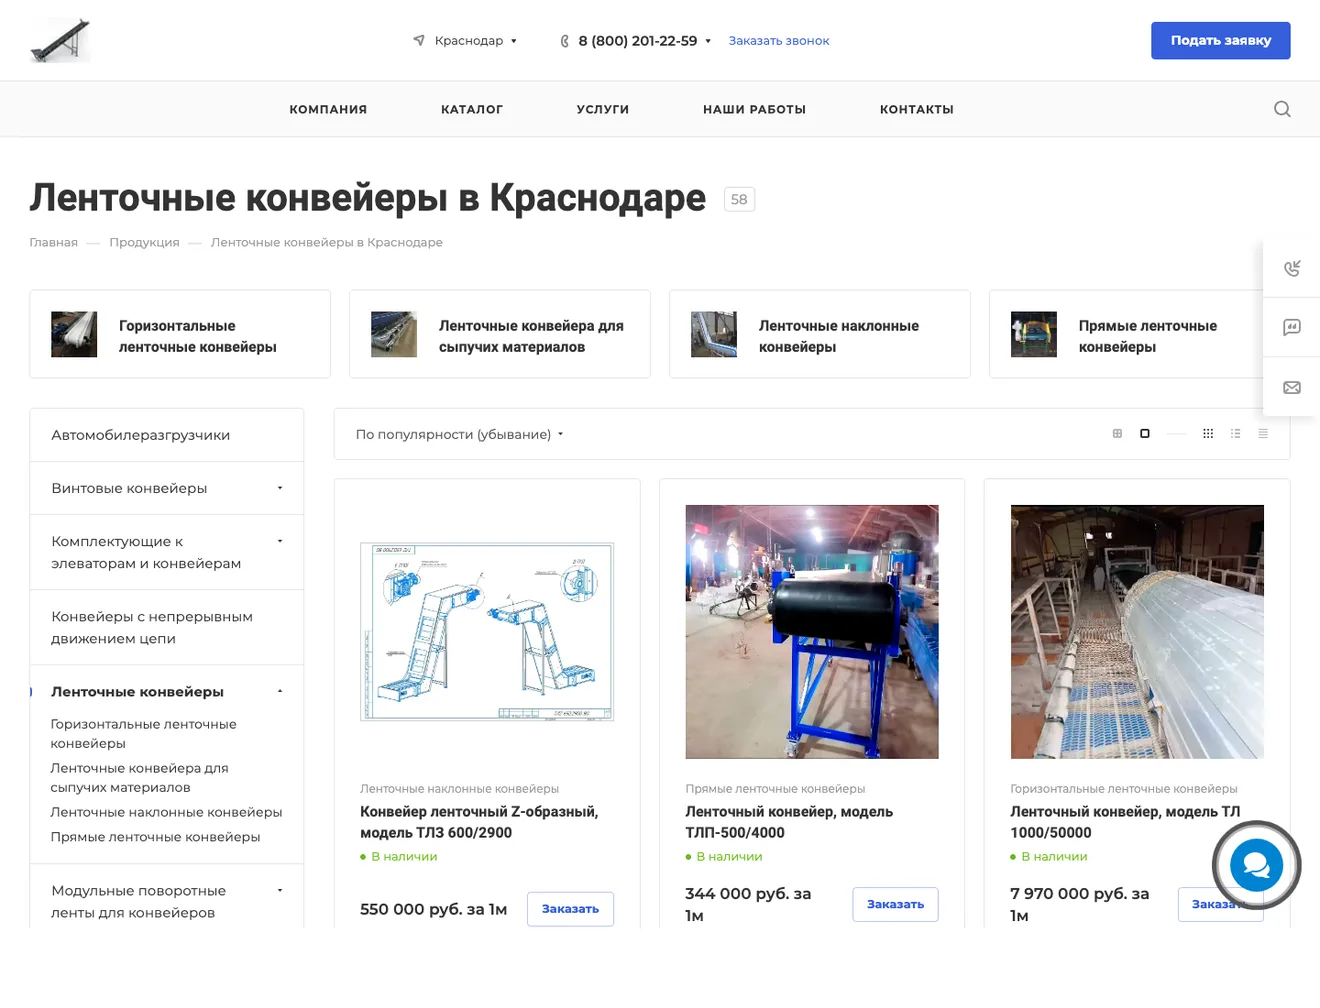Open the КАТАЛОГ menu
Screen dimensions: 1320x1008
click(472, 109)
